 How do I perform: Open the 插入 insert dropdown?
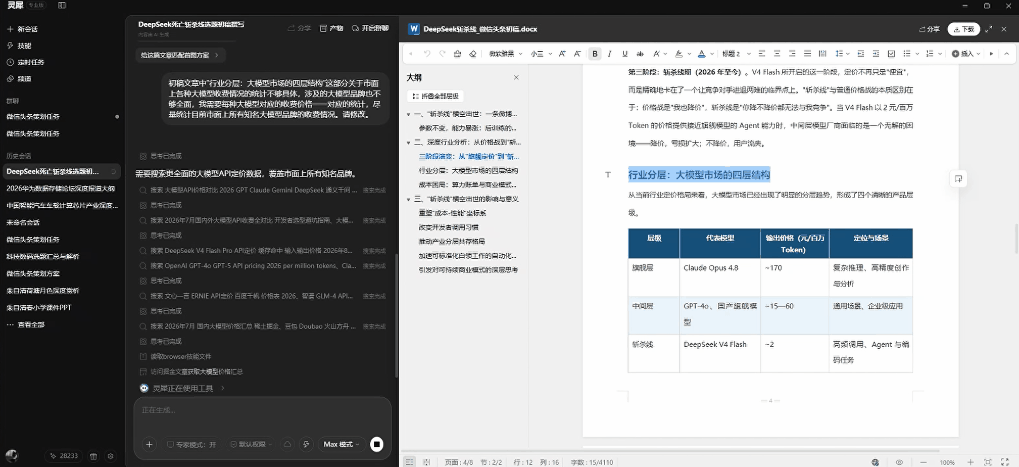[x=966, y=54]
